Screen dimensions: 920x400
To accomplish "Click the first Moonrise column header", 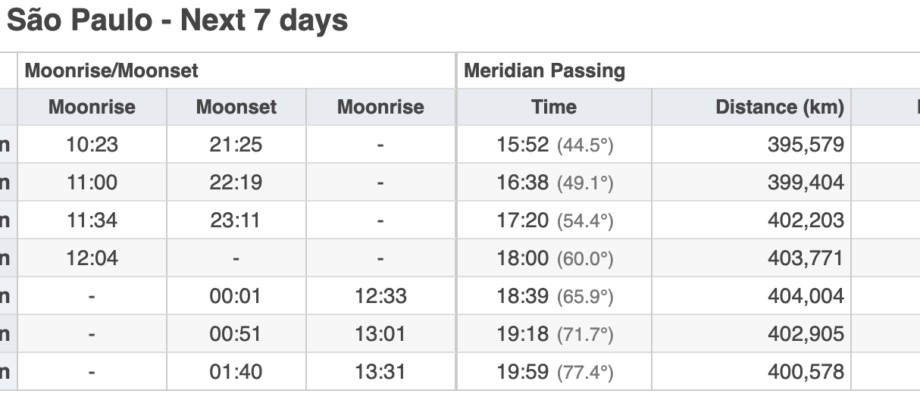I will (92, 107).
